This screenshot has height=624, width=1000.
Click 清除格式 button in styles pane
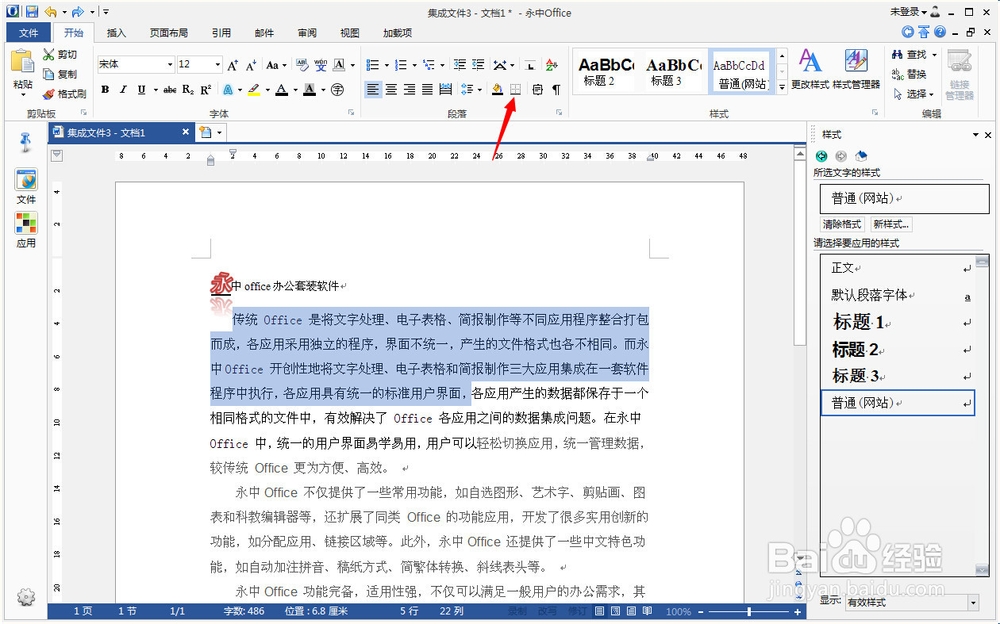[x=841, y=224]
